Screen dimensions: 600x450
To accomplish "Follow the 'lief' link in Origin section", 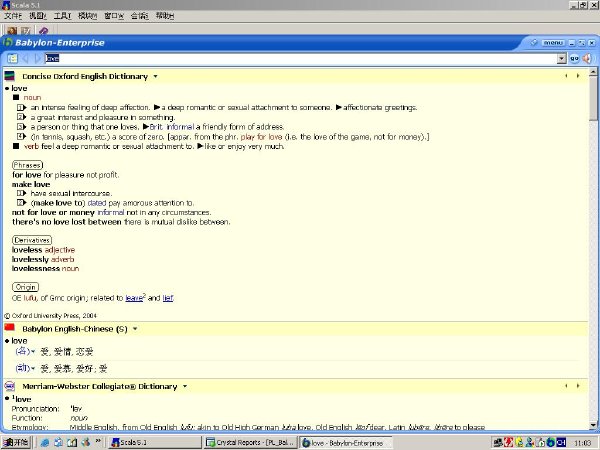I will 168,298.
